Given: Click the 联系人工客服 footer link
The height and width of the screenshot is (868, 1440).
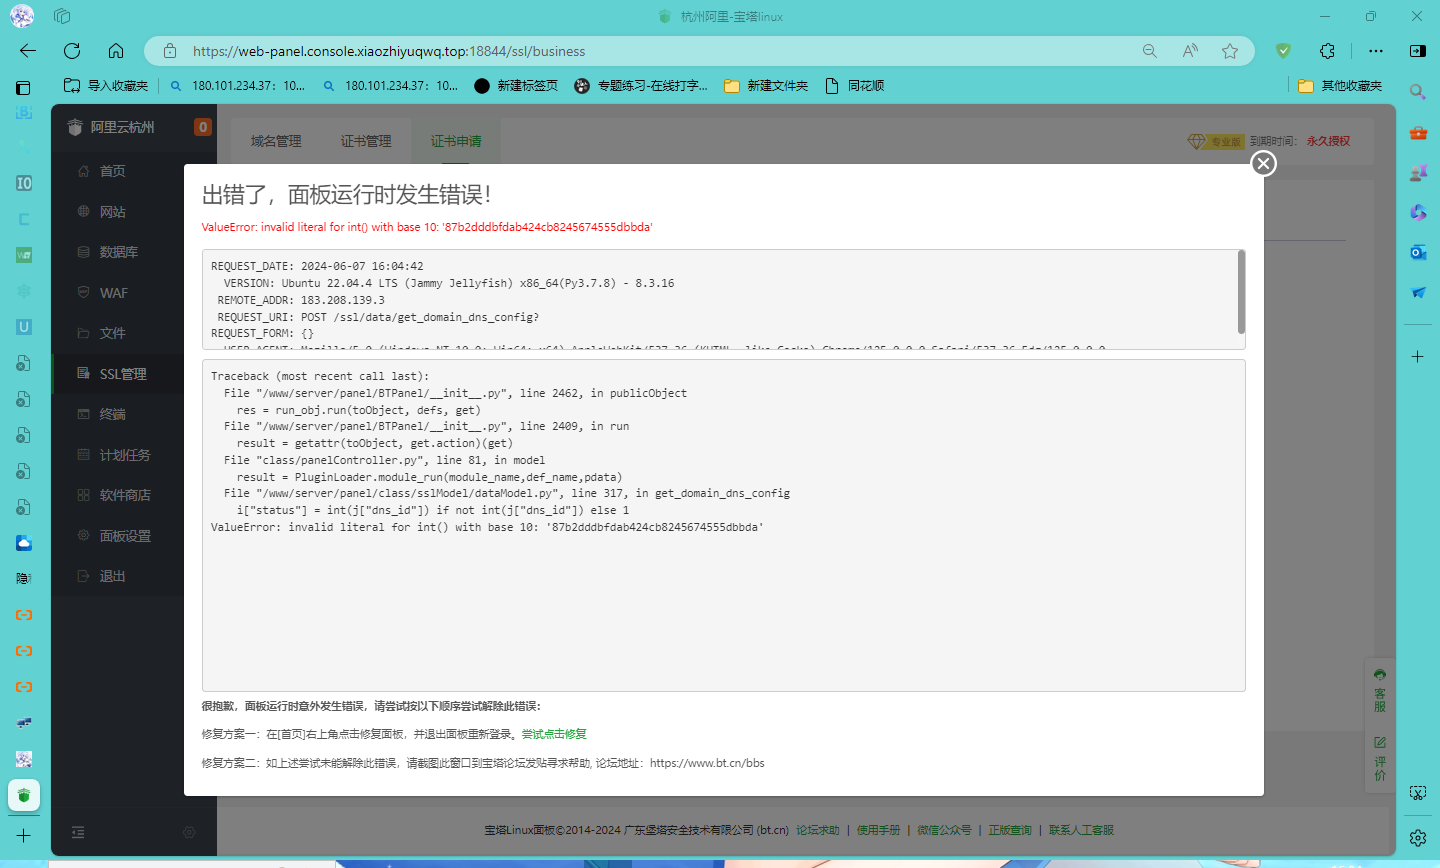Looking at the screenshot, I should [1081, 830].
